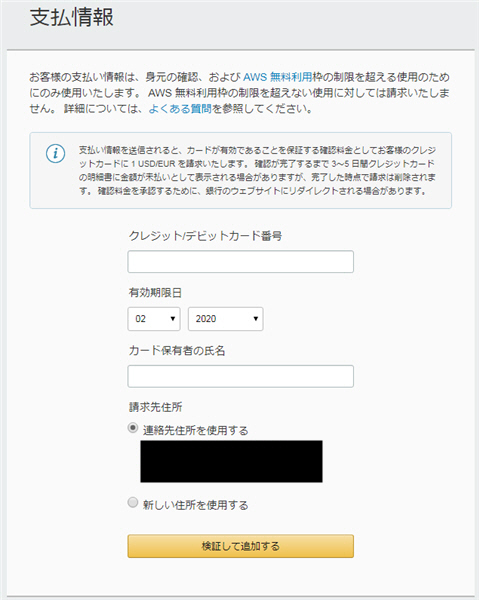Select the 連絡先住所を使用する radio button
This screenshot has width=479, height=600.
(133, 427)
